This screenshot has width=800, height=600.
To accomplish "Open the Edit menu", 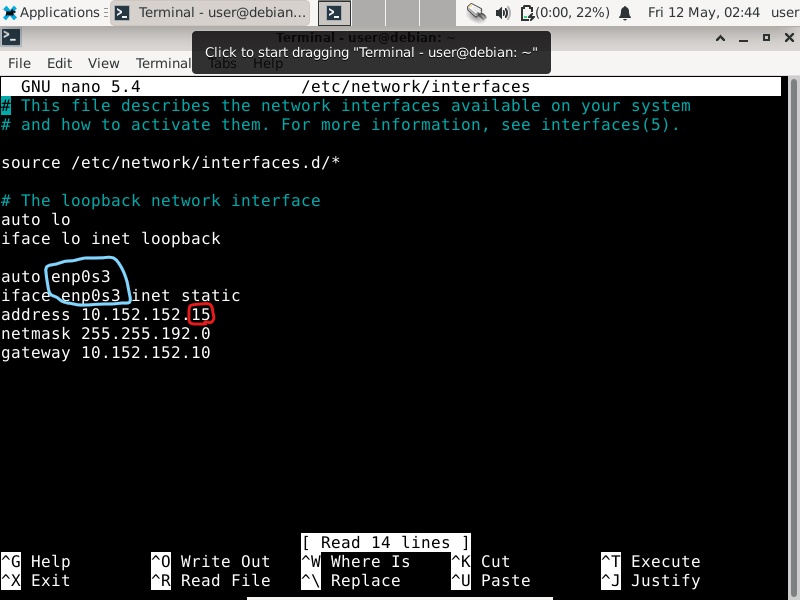I will pos(59,63).
